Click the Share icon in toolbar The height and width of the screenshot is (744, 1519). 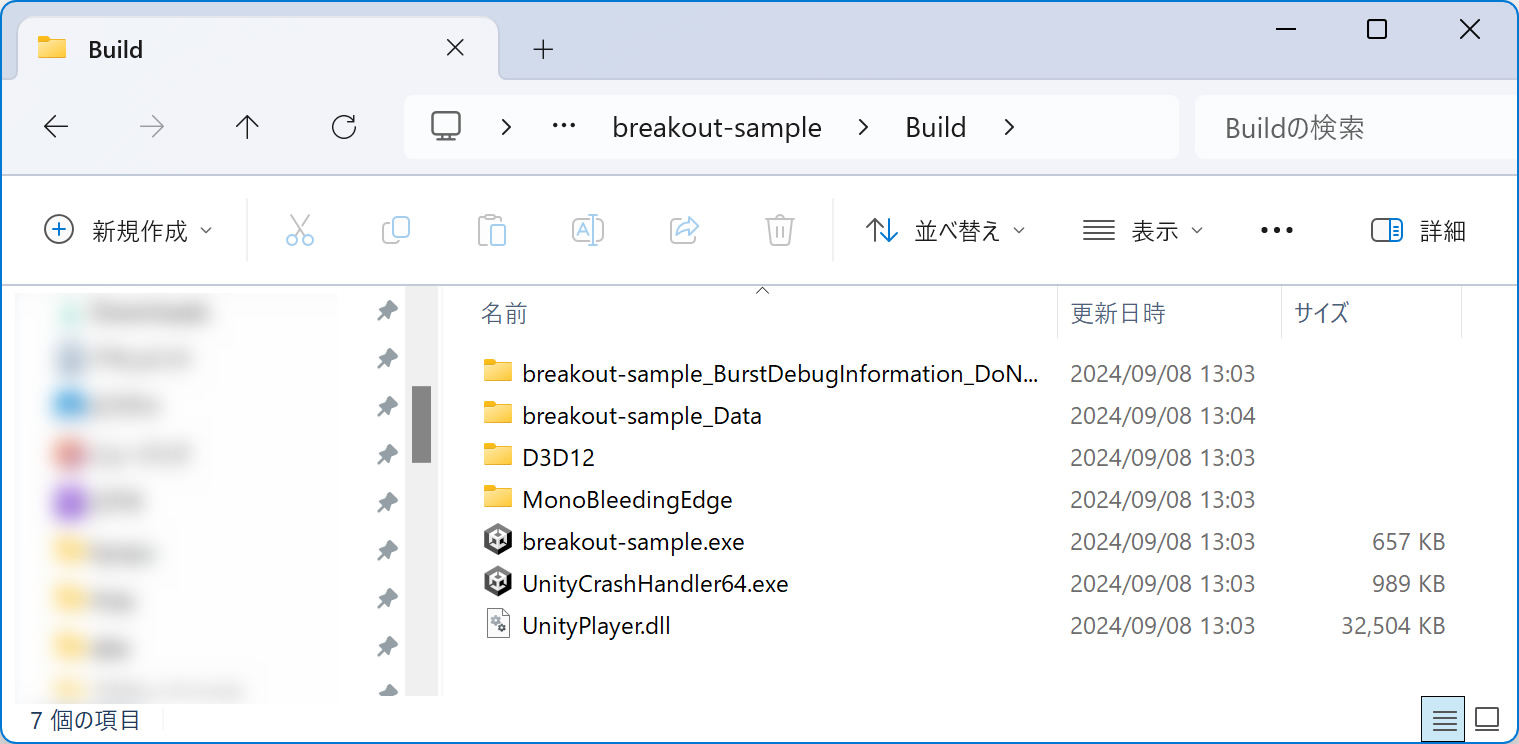click(x=684, y=230)
